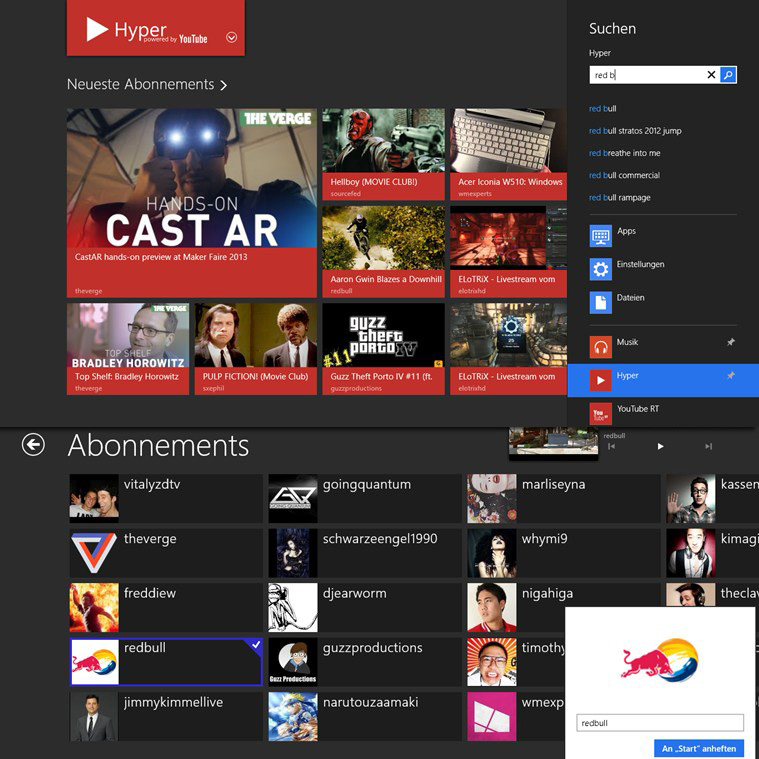Toggle the pin next to Musik

click(730, 342)
